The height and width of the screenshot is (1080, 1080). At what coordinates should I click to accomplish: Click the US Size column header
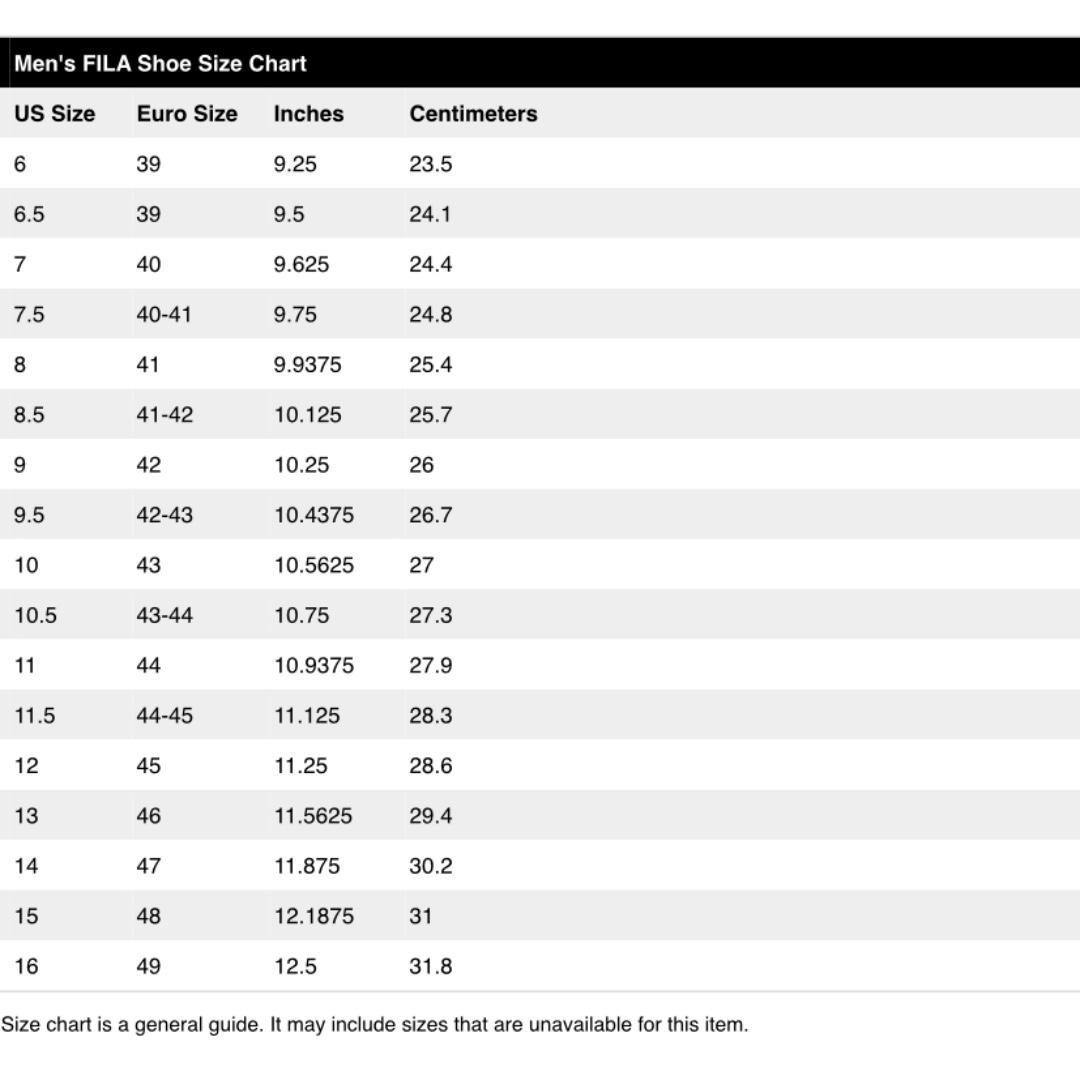pyautogui.click(x=54, y=114)
